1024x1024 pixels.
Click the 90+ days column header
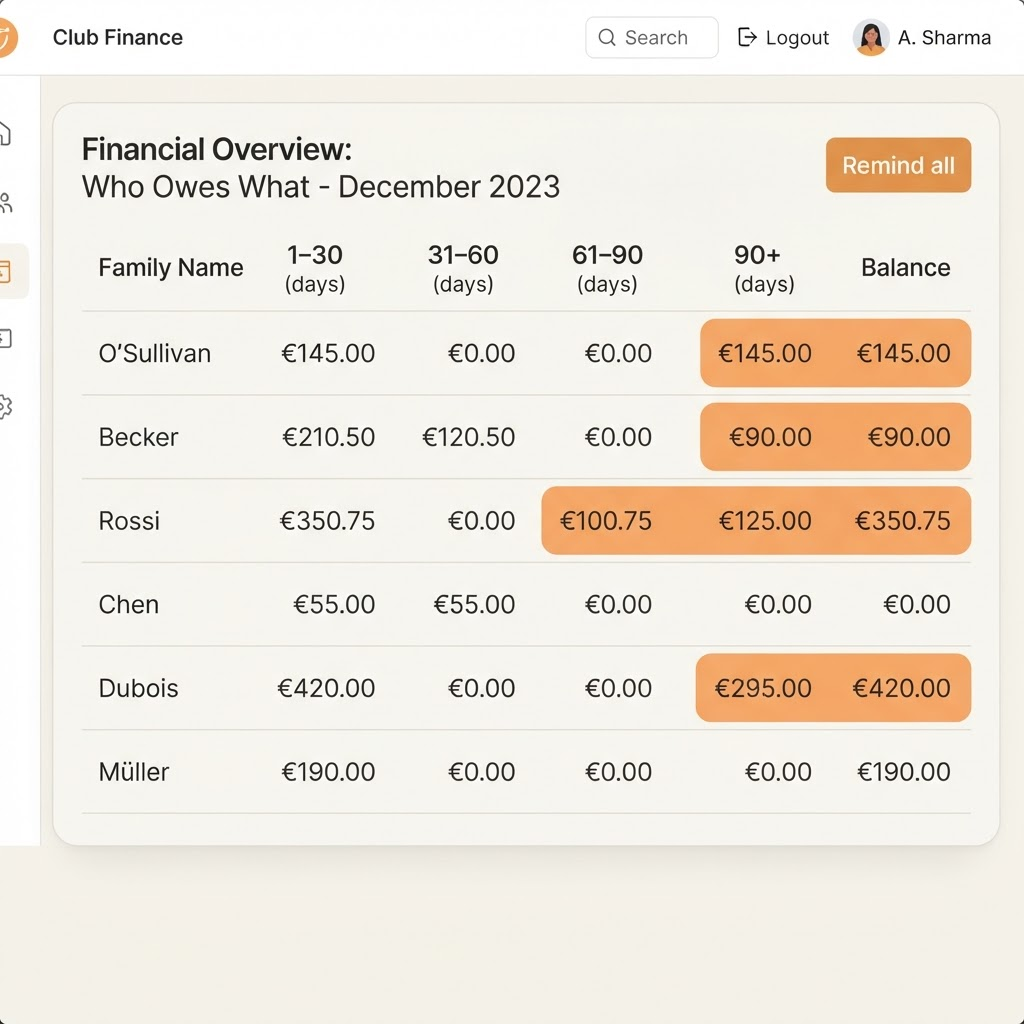tap(763, 268)
